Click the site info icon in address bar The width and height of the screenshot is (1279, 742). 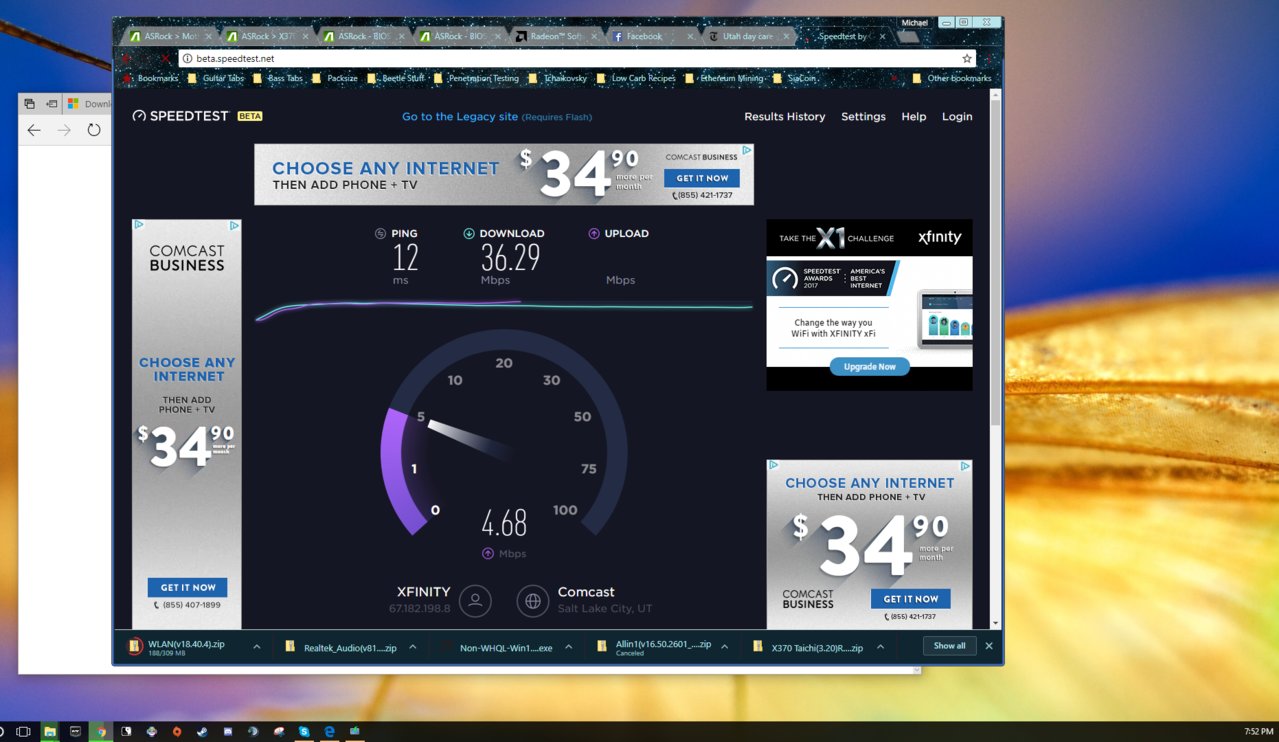(x=187, y=59)
